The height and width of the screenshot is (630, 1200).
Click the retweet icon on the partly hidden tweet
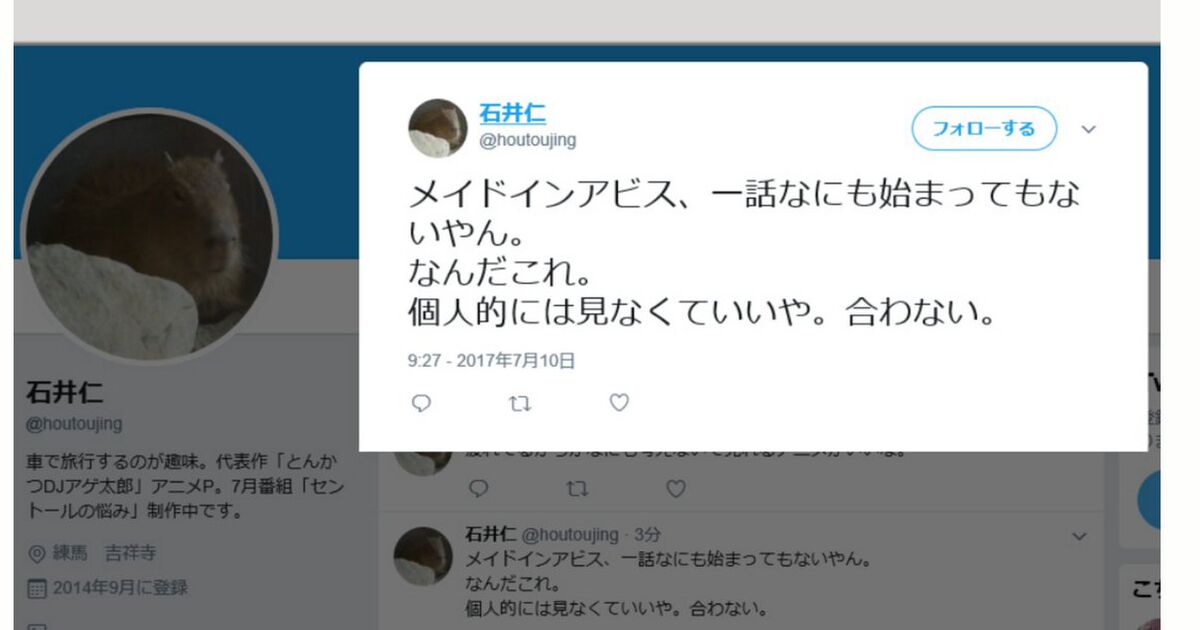577,489
